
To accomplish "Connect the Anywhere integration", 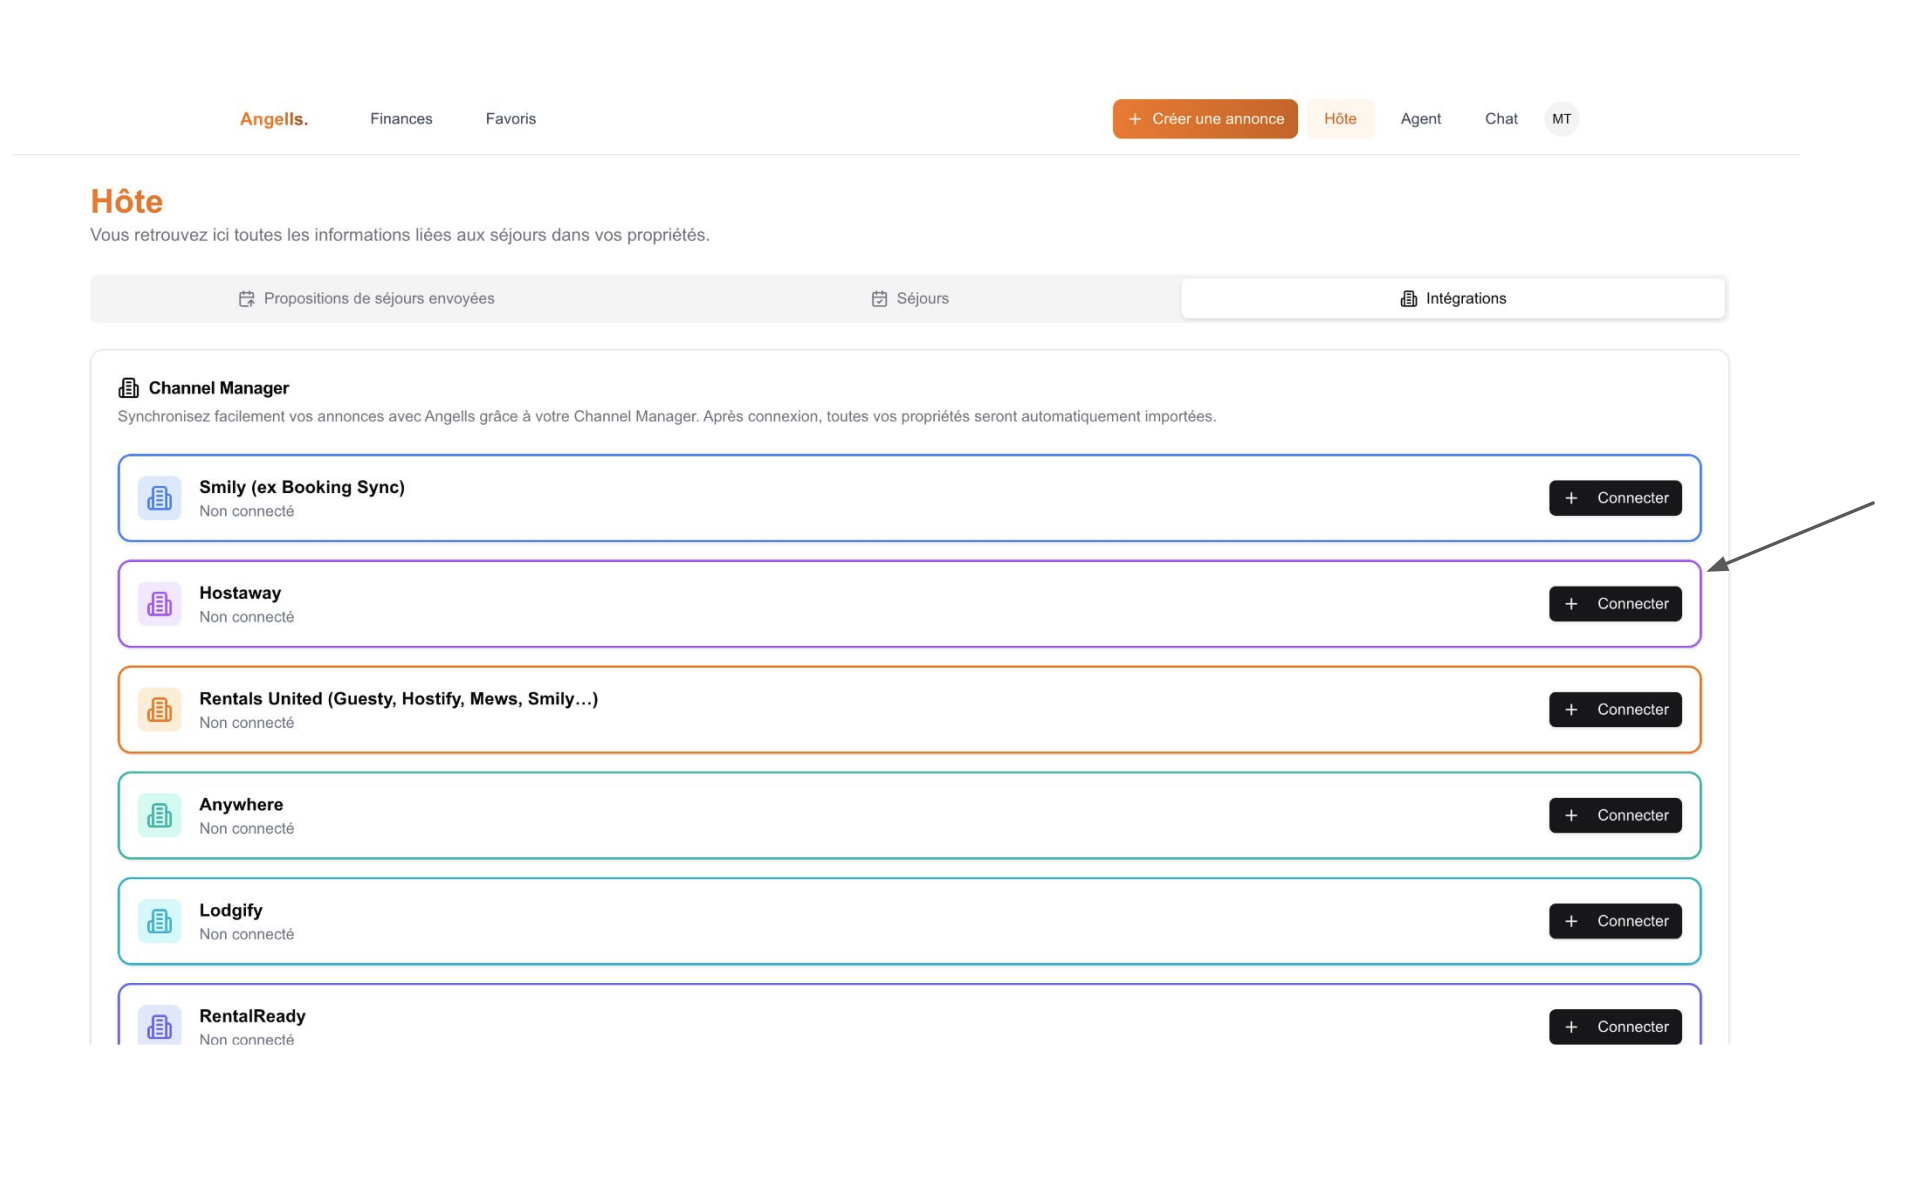I will click(1615, 816).
